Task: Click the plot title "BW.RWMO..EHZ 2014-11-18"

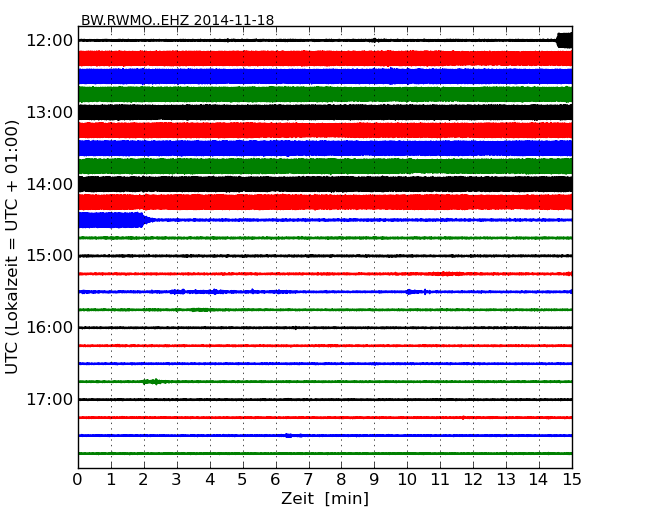Action: pyautogui.click(x=177, y=20)
